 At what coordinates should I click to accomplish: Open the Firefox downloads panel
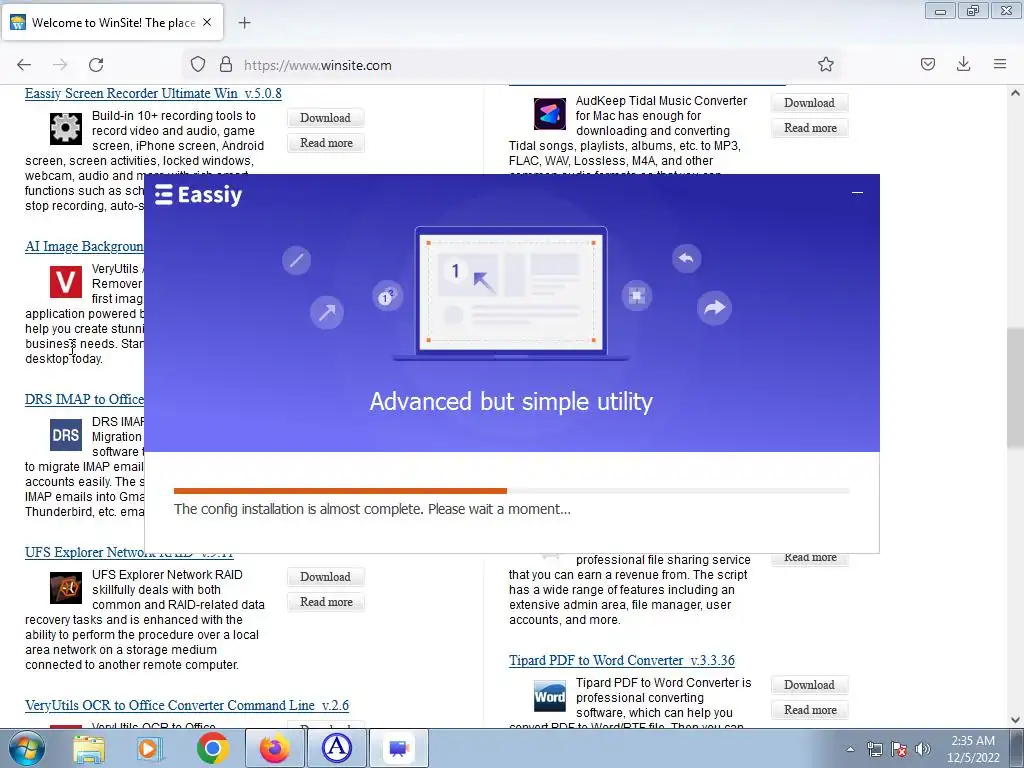(963, 64)
